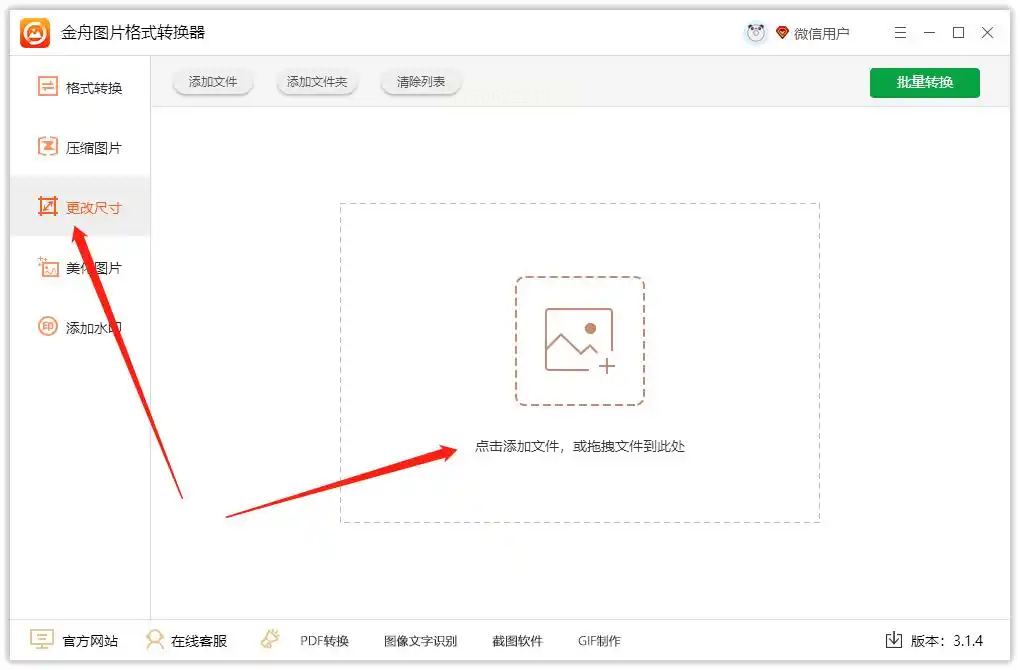Click the 添加文件 button
This screenshot has width=1020, height=670.
click(x=213, y=82)
